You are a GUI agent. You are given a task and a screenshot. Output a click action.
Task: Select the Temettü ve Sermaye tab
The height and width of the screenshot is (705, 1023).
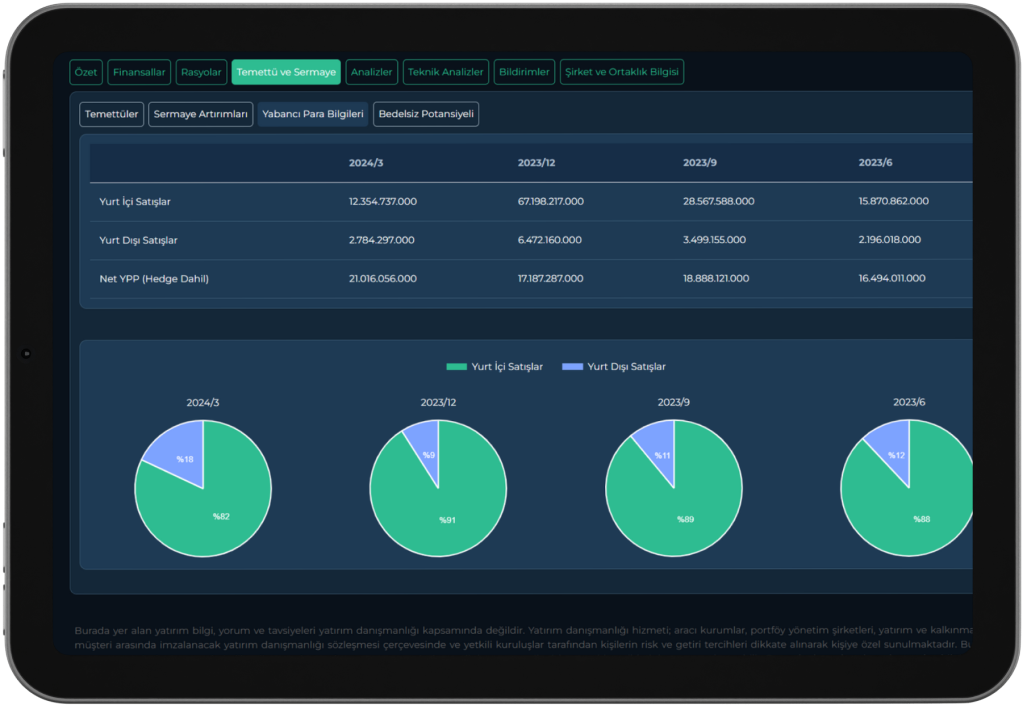click(x=286, y=72)
